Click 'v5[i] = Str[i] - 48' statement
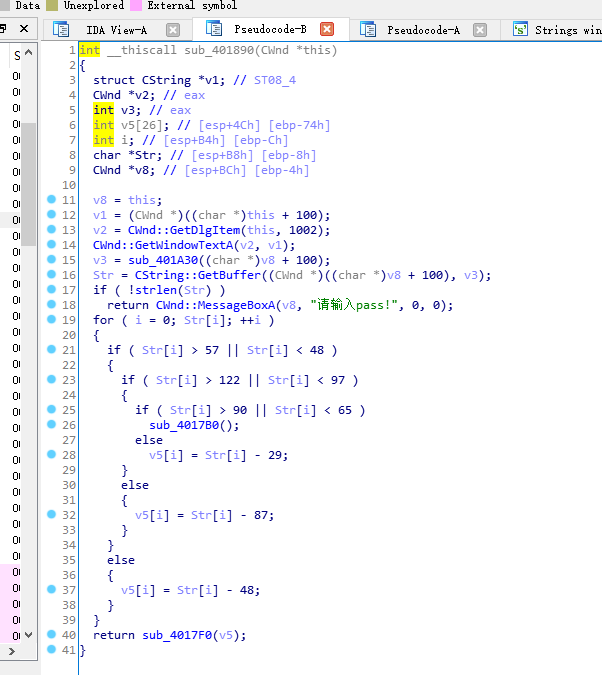Viewport: 602px width, 675px height. tap(190, 590)
